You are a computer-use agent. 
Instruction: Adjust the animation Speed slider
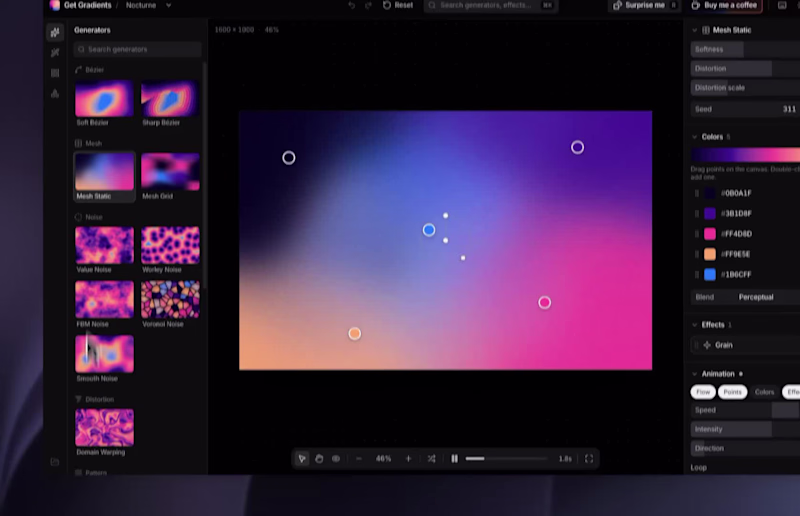(745, 410)
